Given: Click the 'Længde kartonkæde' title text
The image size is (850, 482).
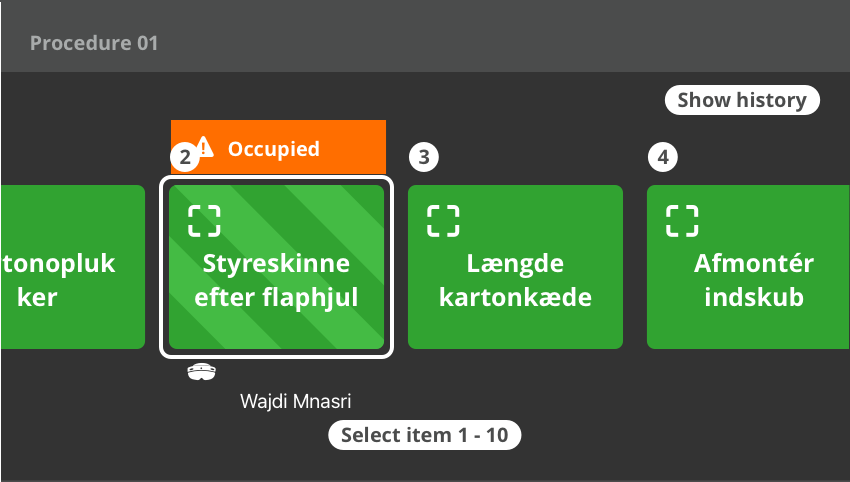Looking at the screenshot, I should point(515,281).
